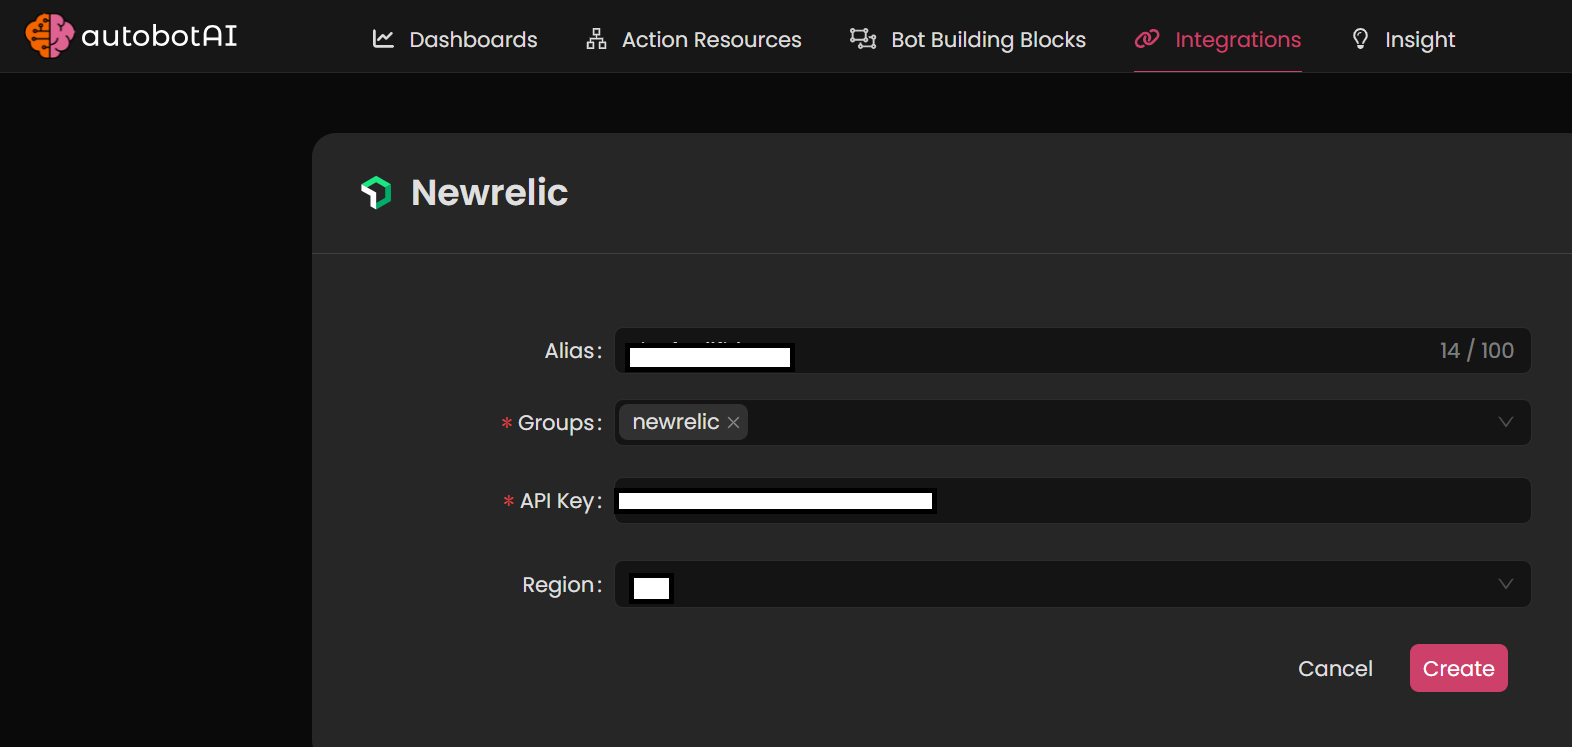The image size is (1572, 747).
Task: Click the Newrelic heading text
Action: click(489, 192)
